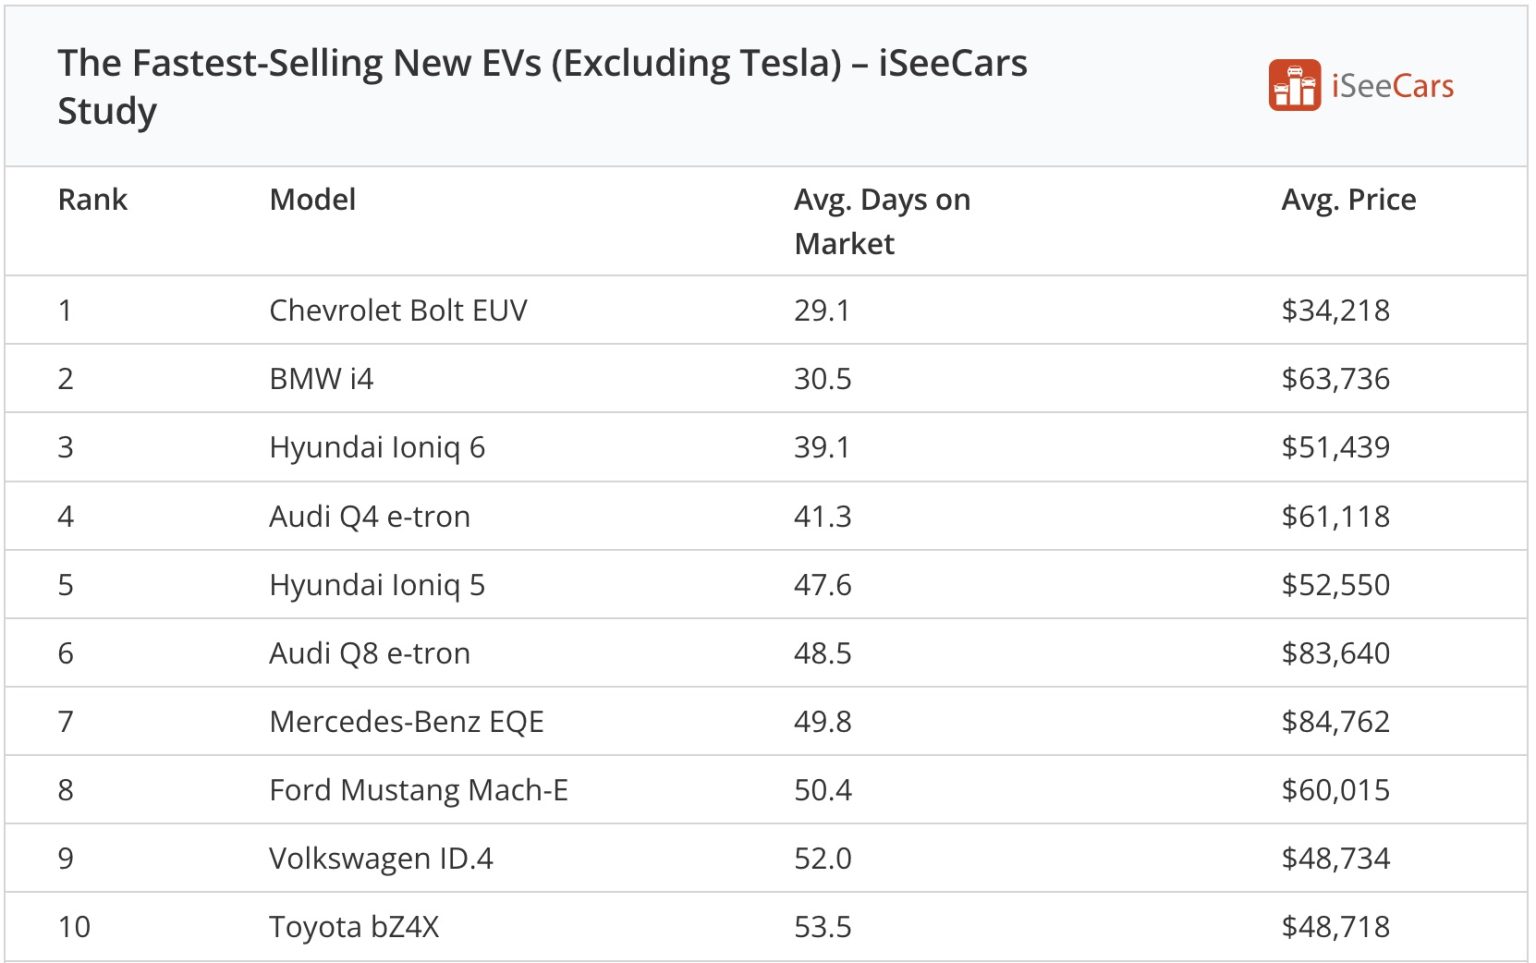Image resolution: width=1536 pixels, height=963 pixels.
Task: Click the Hyundai Ioniq 5 model name
Action: pos(377,584)
